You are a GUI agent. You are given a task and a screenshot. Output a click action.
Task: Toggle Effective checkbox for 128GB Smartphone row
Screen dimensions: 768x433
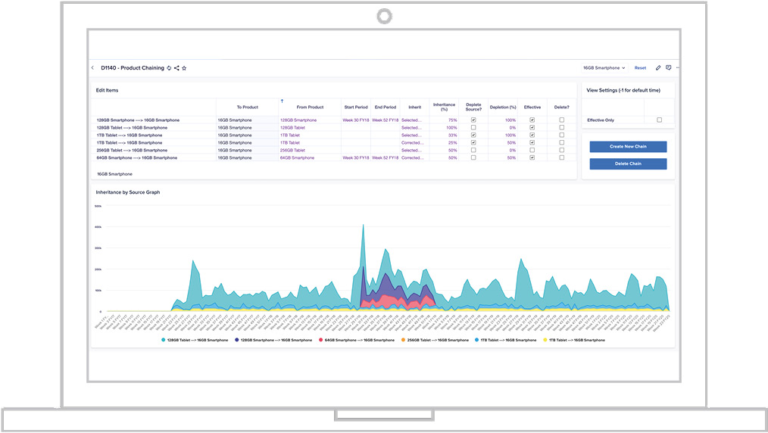click(x=532, y=120)
